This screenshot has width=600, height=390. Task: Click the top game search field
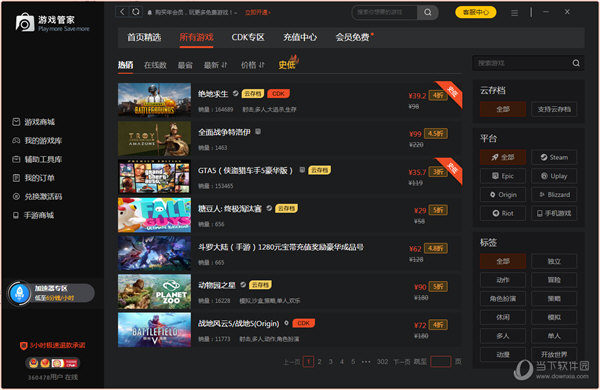(385, 12)
